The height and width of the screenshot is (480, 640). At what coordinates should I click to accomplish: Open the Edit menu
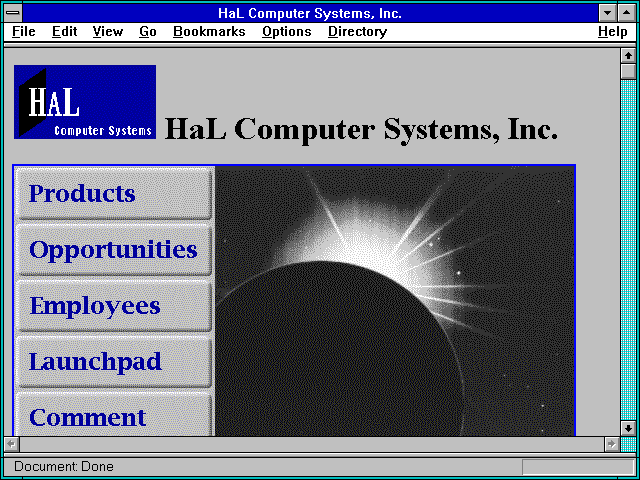(x=64, y=32)
